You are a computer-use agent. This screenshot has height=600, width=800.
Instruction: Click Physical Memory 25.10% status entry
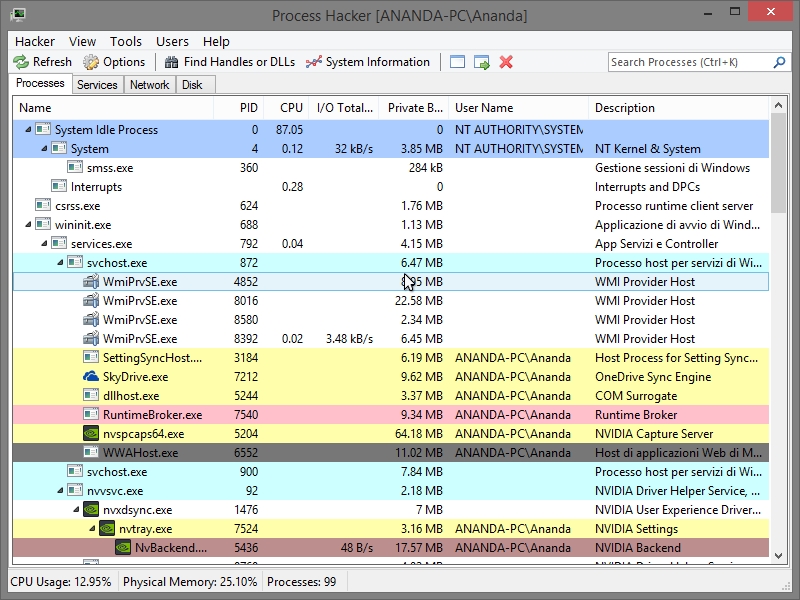(x=190, y=582)
